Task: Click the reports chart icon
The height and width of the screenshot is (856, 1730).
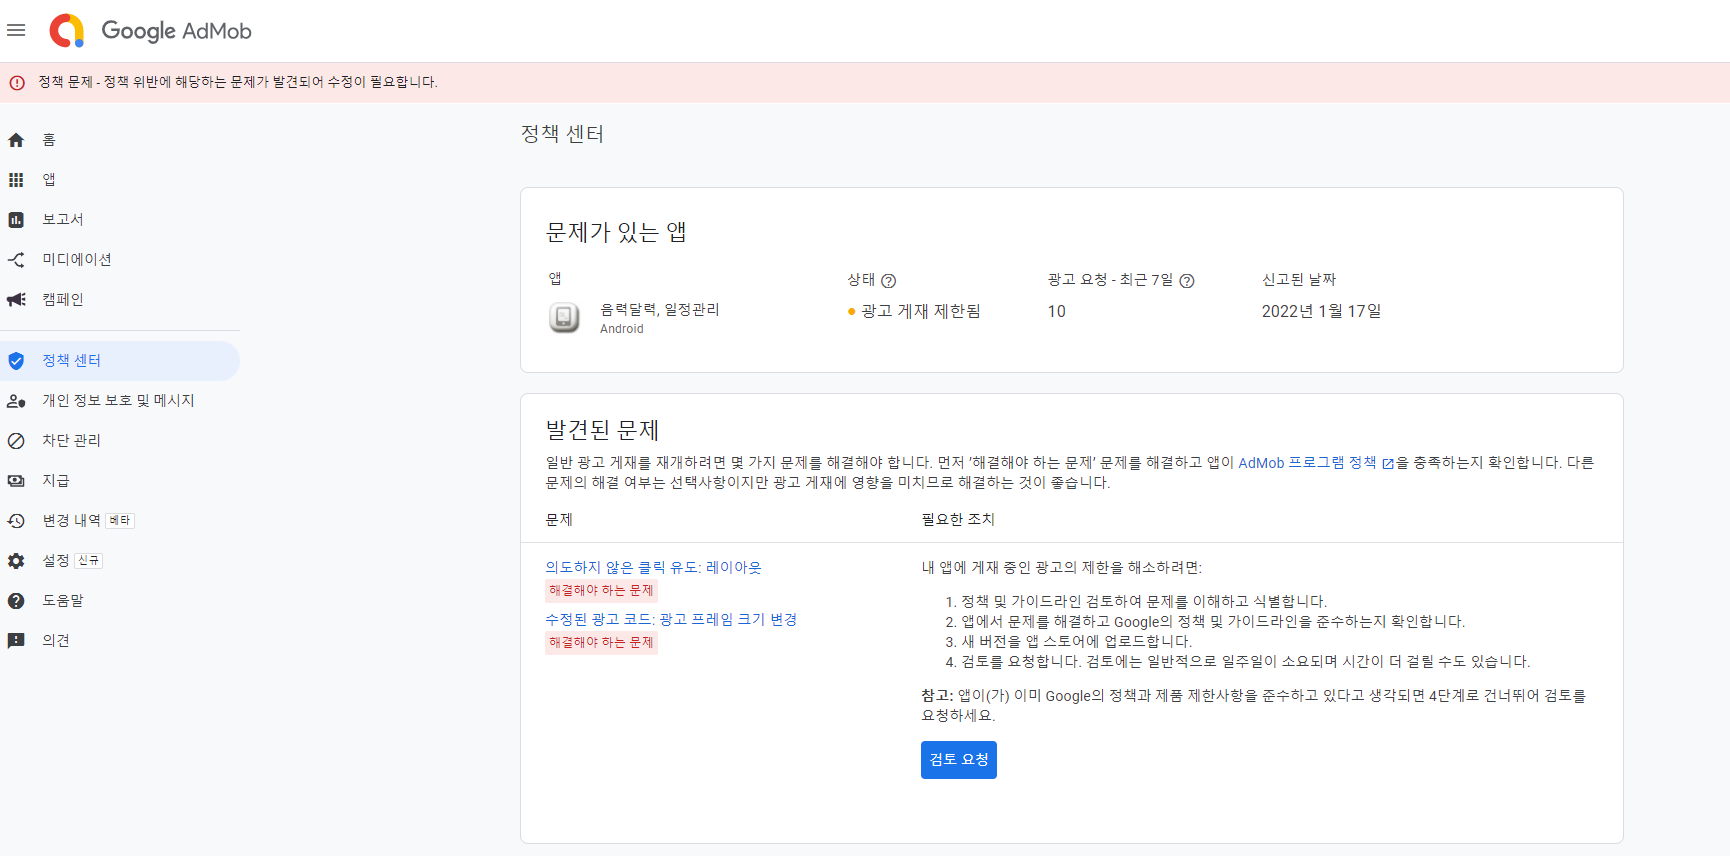Action: 16,220
